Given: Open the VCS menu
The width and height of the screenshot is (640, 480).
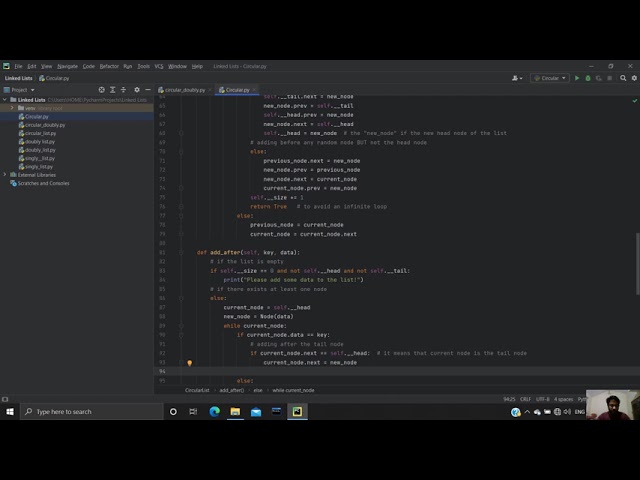Looking at the screenshot, I should pos(159,66).
